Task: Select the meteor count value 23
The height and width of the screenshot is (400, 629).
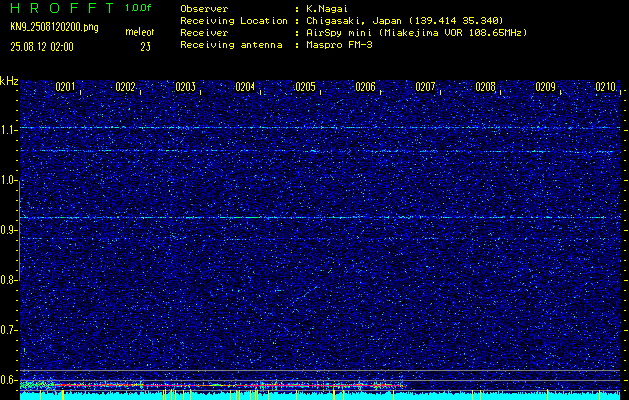Action: coord(145,47)
